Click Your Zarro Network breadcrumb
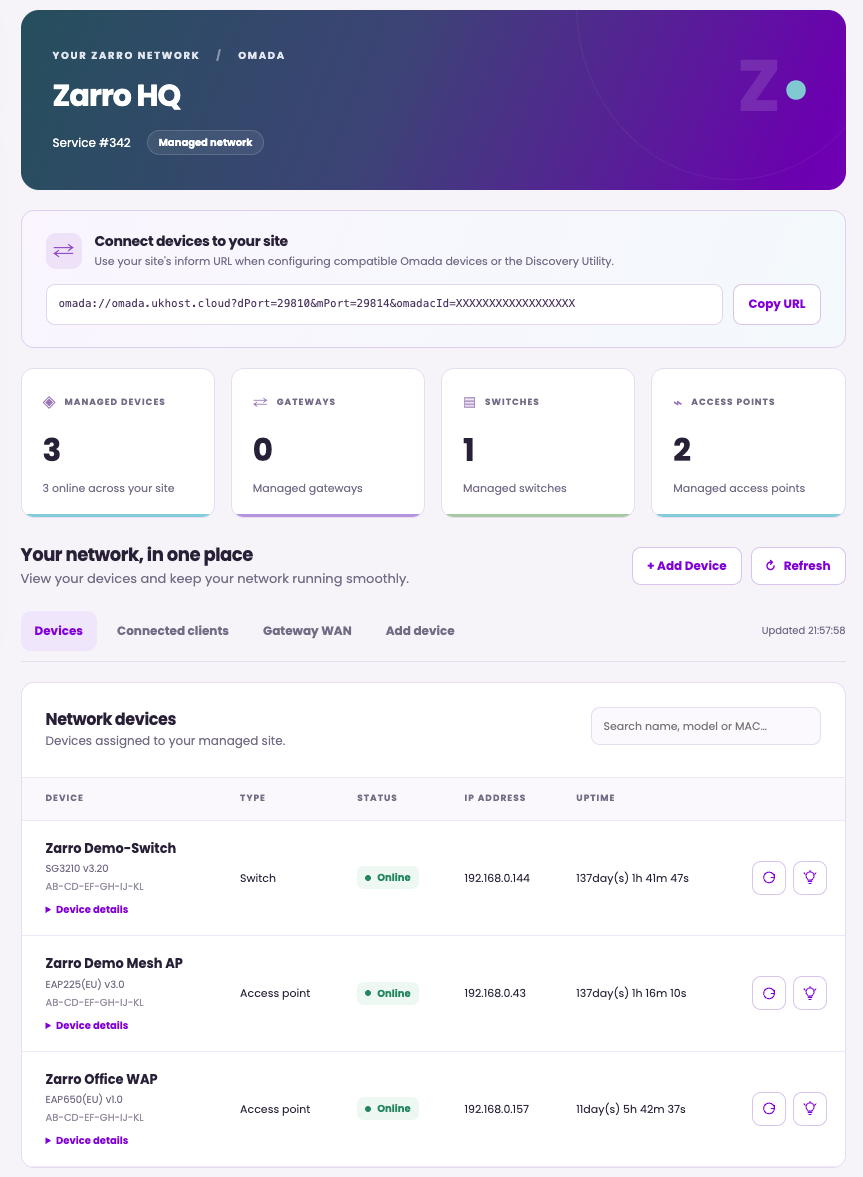The height and width of the screenshot is (1177, 863). (x=126, y=56)
